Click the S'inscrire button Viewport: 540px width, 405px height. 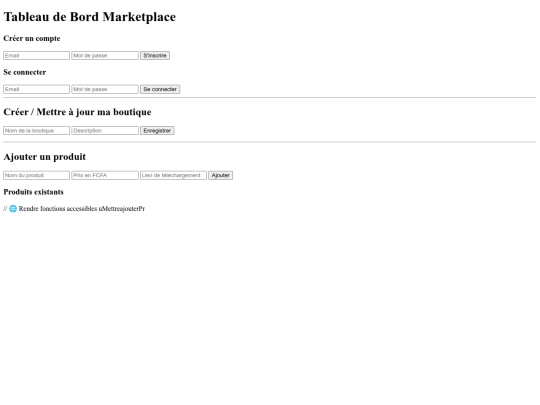[155, 55]
